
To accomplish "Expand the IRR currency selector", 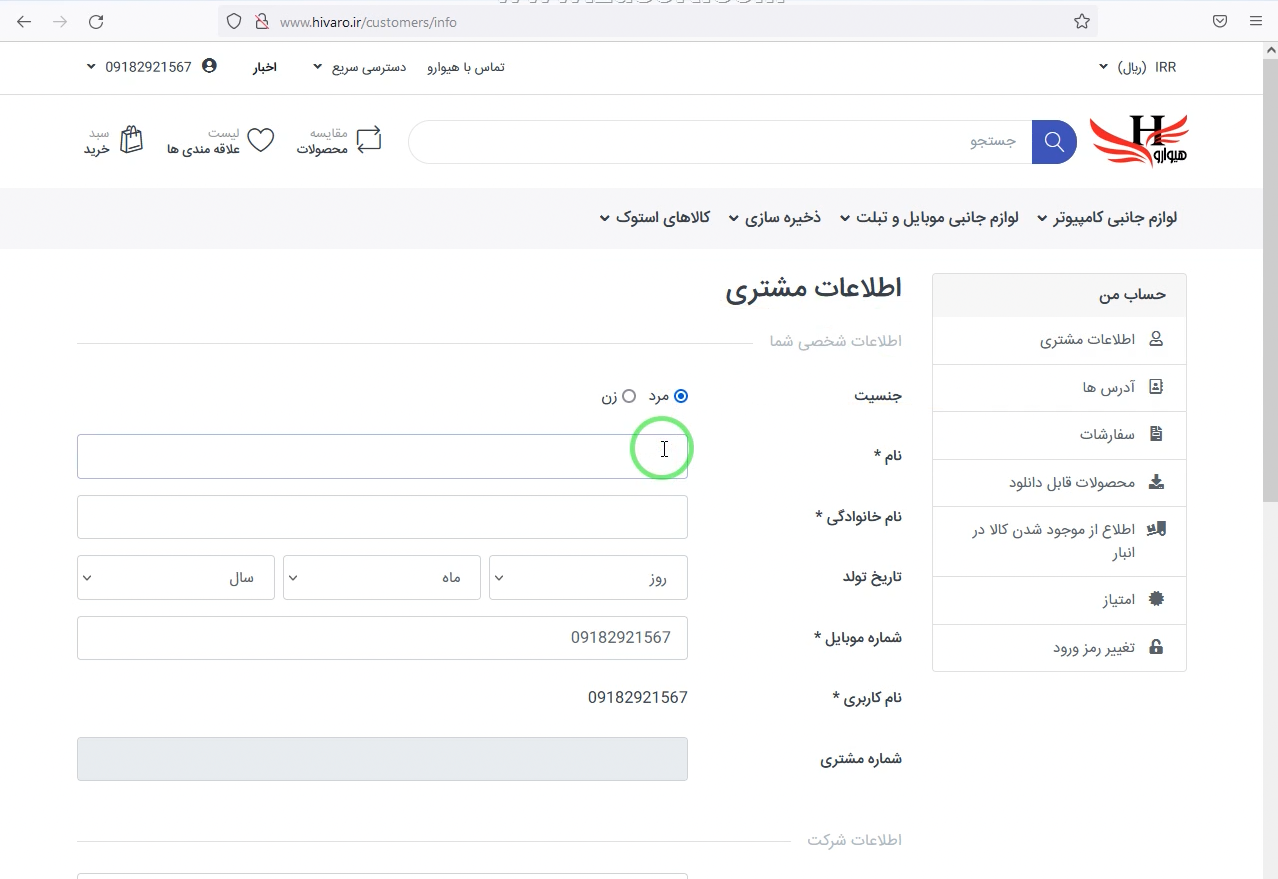I will [1139, 67].
